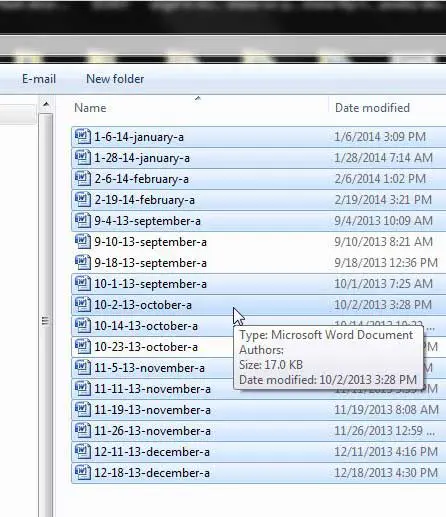Image resolution: width=446 pixels, height=517 pixels.
Task: Click the date 12/11/2013 4:16 PM
Action: coord(386,452)
